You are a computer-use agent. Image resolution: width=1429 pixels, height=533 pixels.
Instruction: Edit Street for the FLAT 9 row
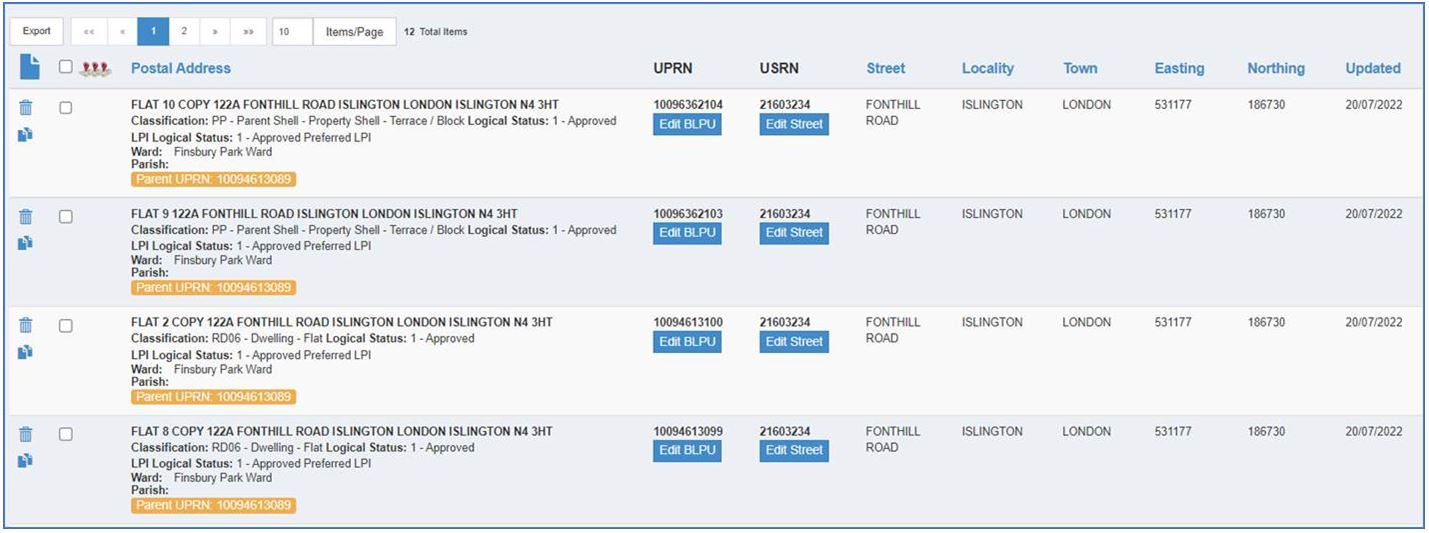coord(794,232)
